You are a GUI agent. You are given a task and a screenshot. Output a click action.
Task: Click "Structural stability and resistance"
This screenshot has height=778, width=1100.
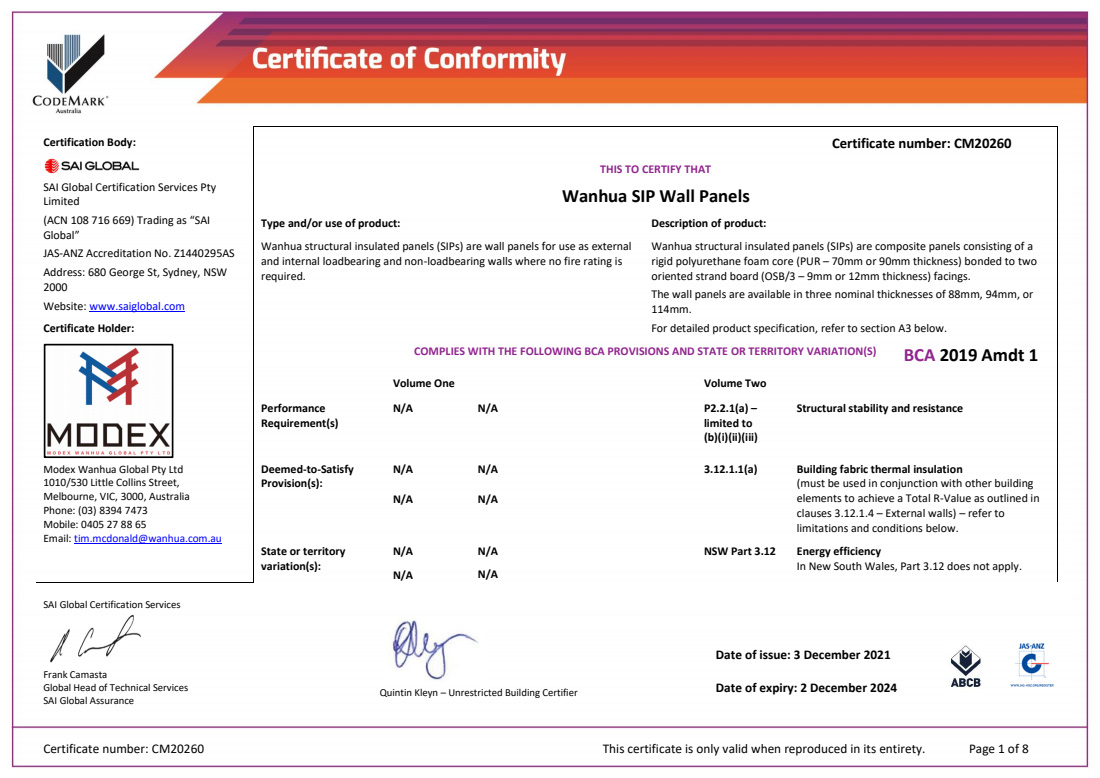880,408
